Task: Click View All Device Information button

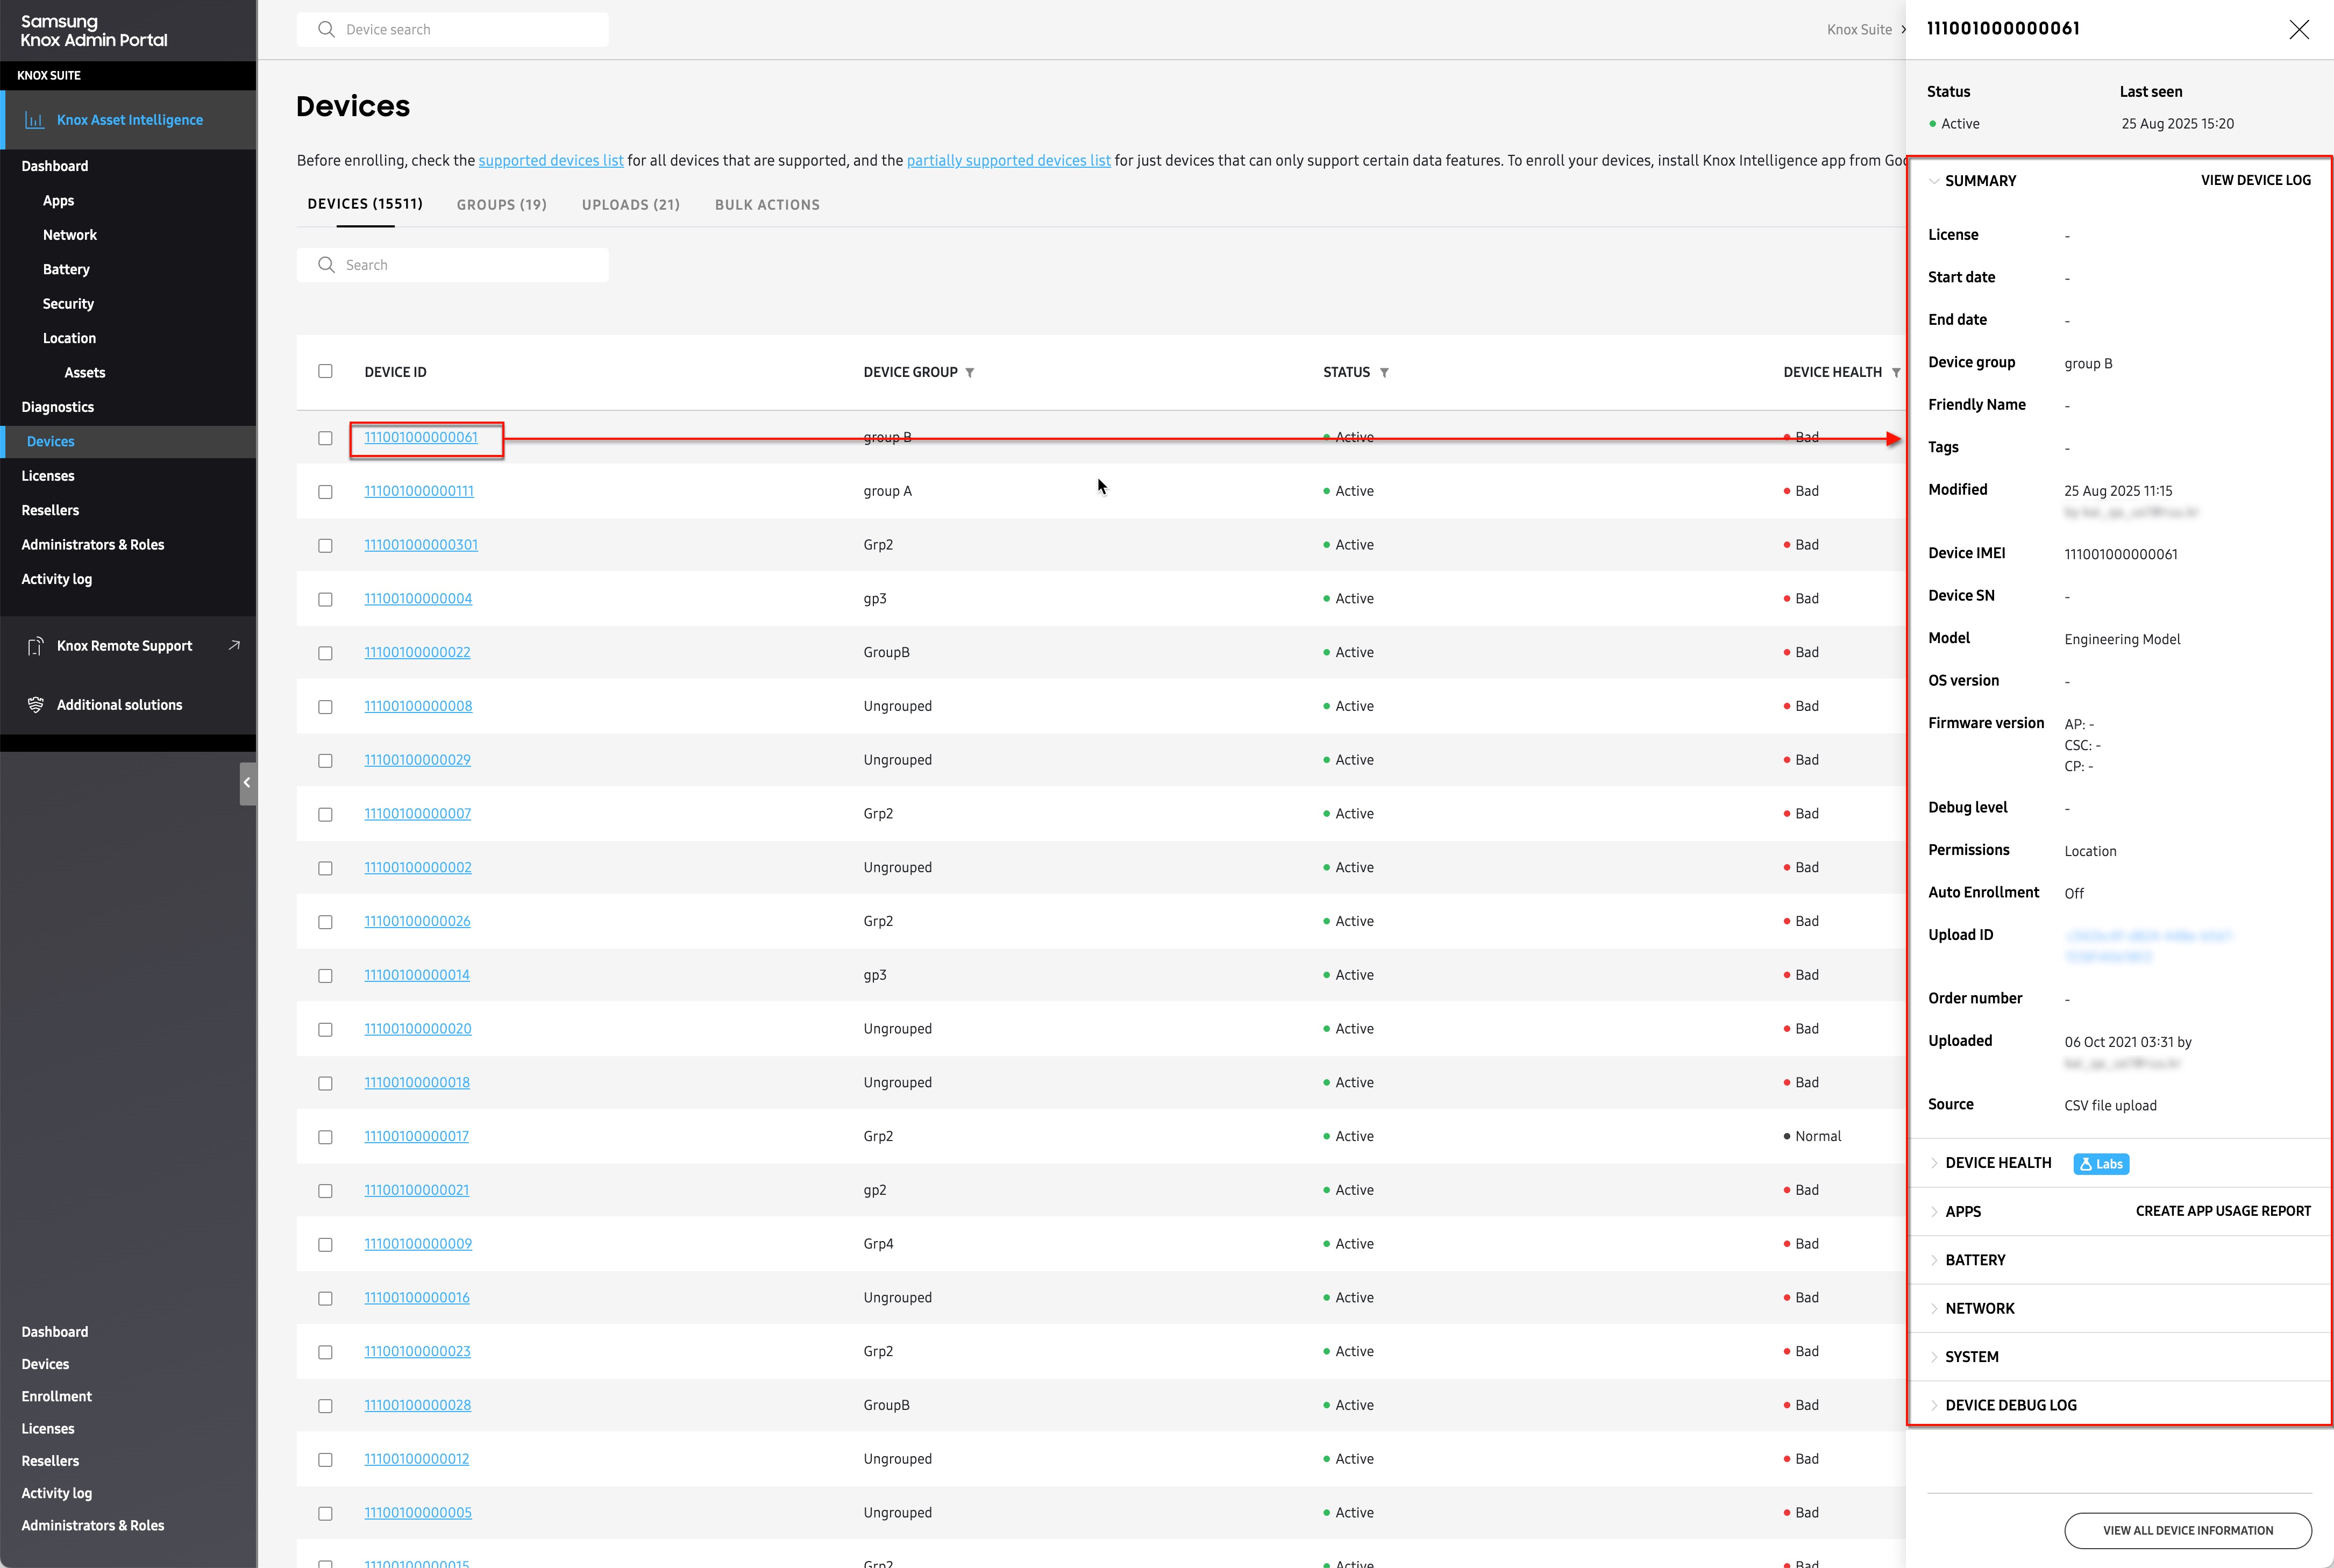Action: [2188, 1531]
